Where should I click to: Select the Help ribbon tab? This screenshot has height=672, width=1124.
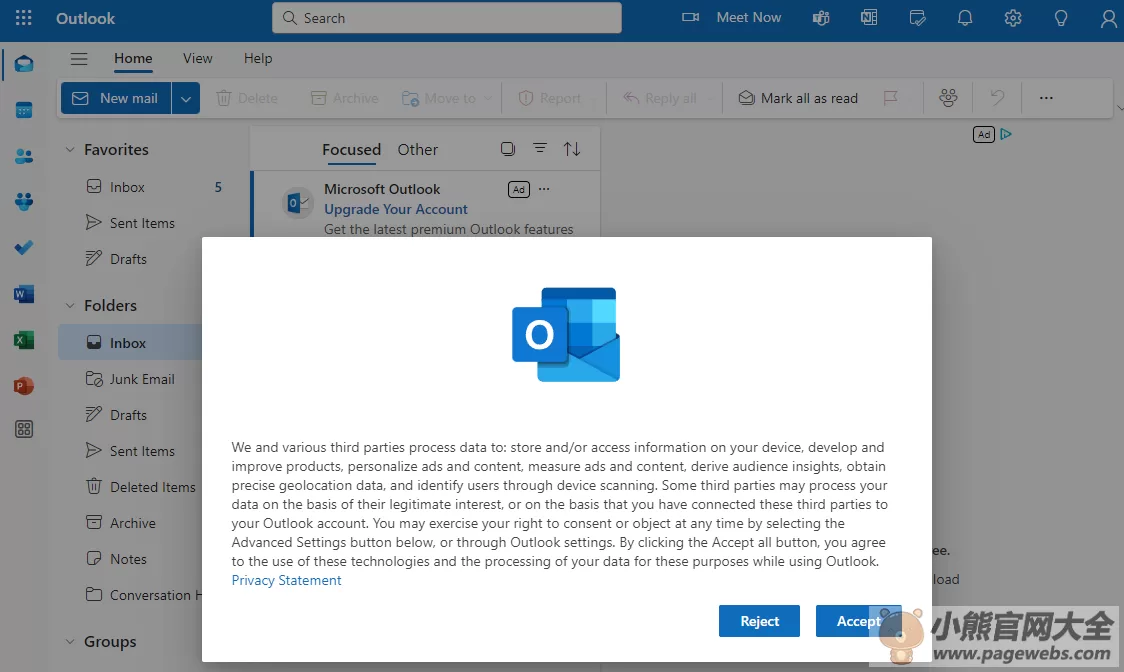[x=258, y=58]
